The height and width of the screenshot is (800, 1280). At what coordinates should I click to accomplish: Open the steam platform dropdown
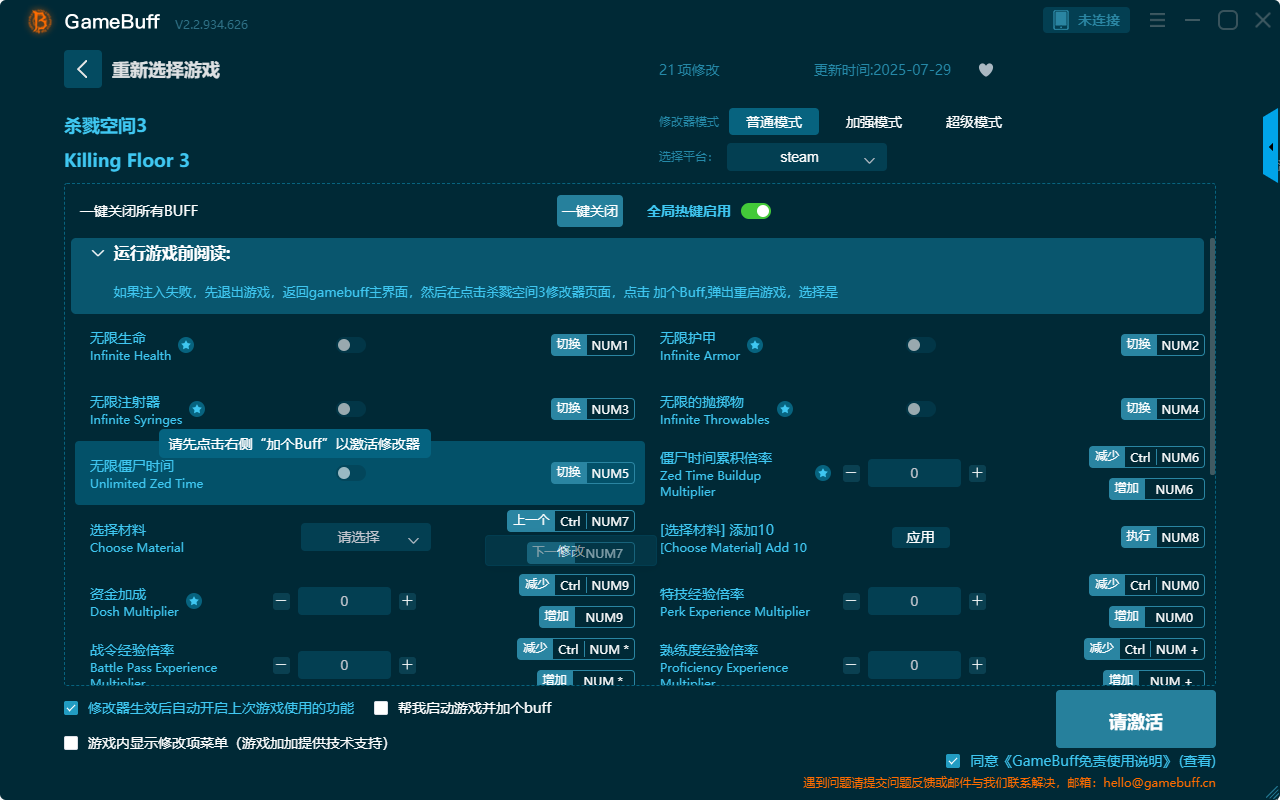(806, 157)
